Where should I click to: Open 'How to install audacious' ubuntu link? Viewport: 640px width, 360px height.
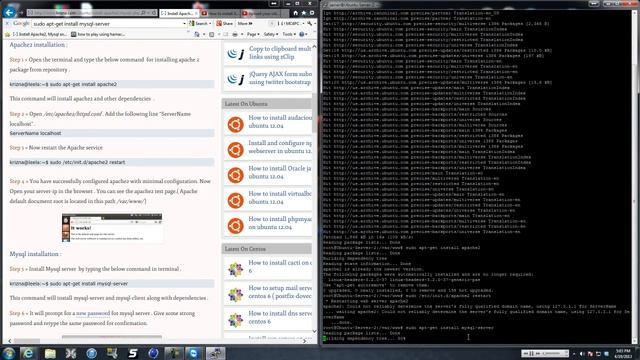[280, 122]
